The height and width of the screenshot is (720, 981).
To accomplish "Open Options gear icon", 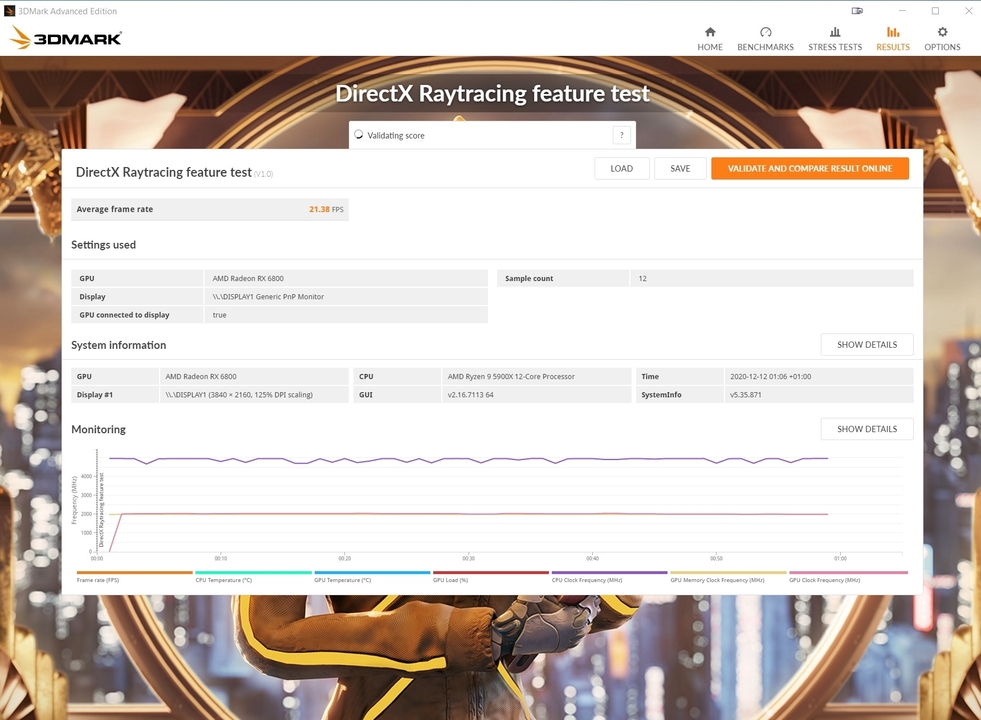I will pyautogui.click(x=942, y=32).
